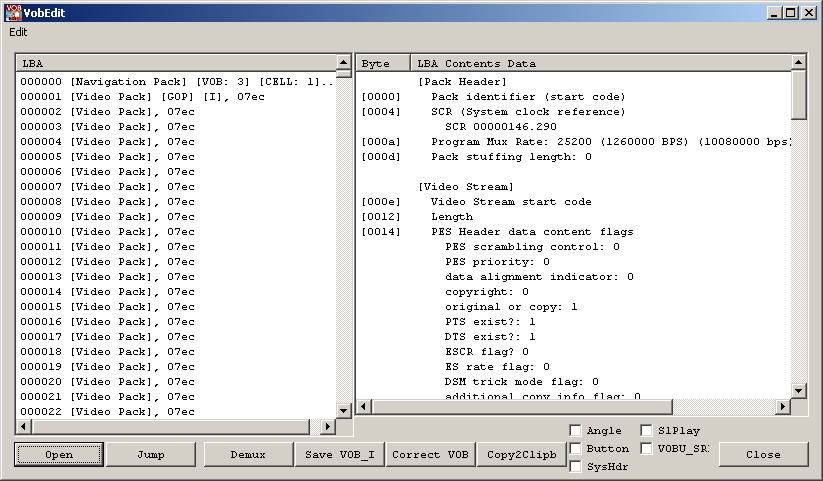Screen dimensions: 823x481
Task: Click right arrow of LBA list horizontal scrollbar
Action: pyautogui.click(x=327, y=426)
